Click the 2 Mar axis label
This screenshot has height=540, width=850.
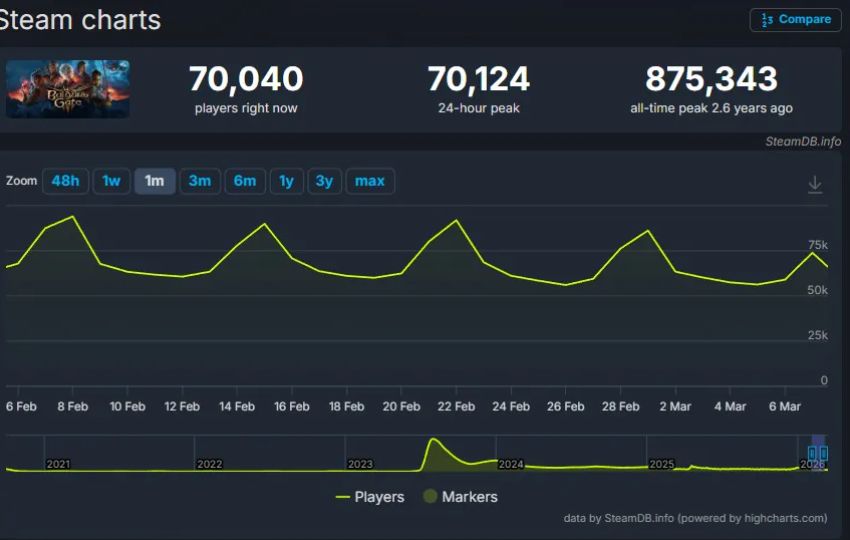pos(675,407)
